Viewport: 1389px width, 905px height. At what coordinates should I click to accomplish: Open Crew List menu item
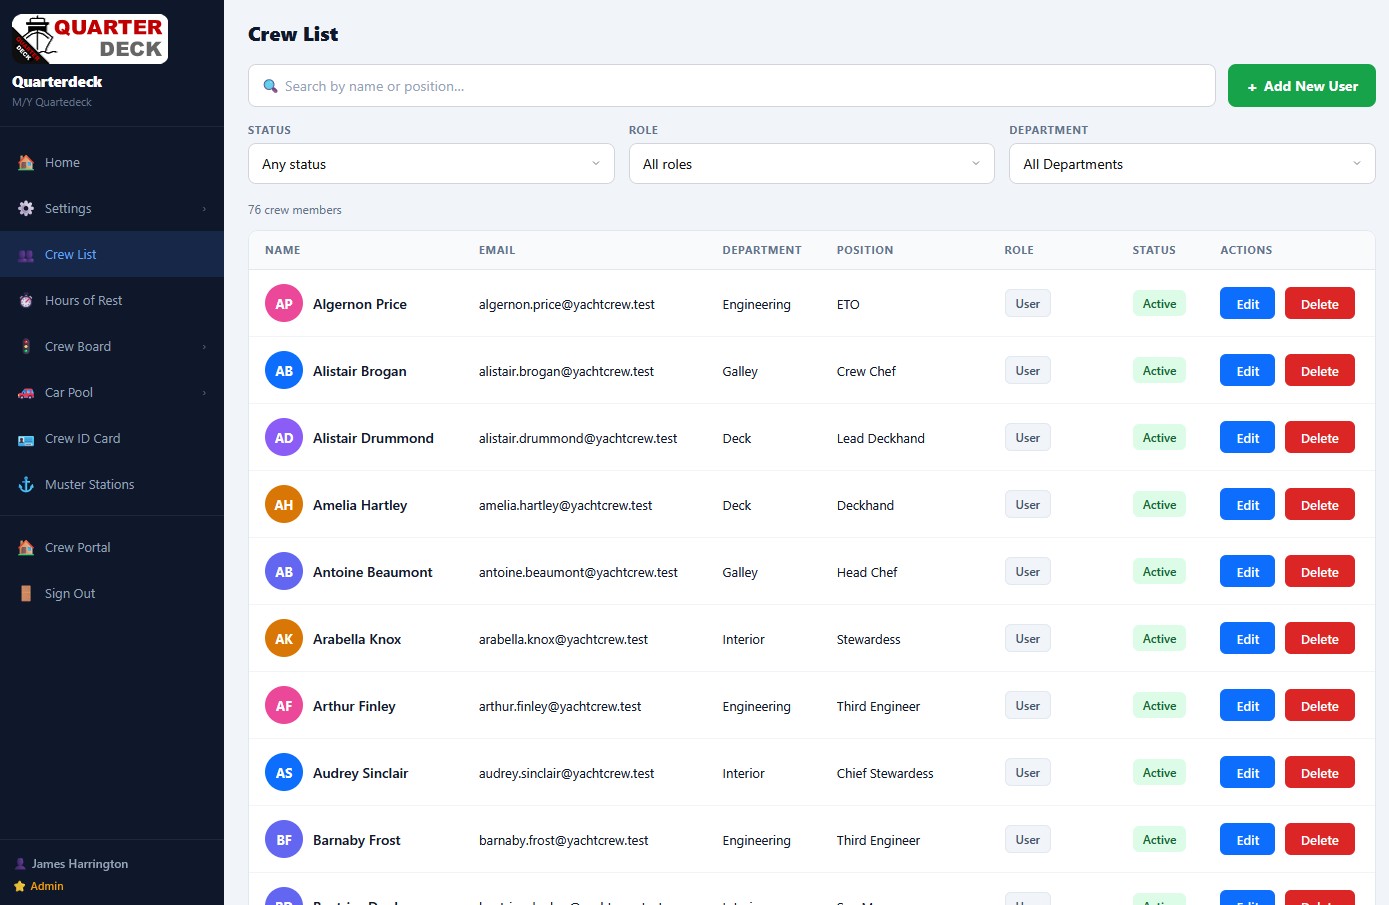click(x=112, y=254)
